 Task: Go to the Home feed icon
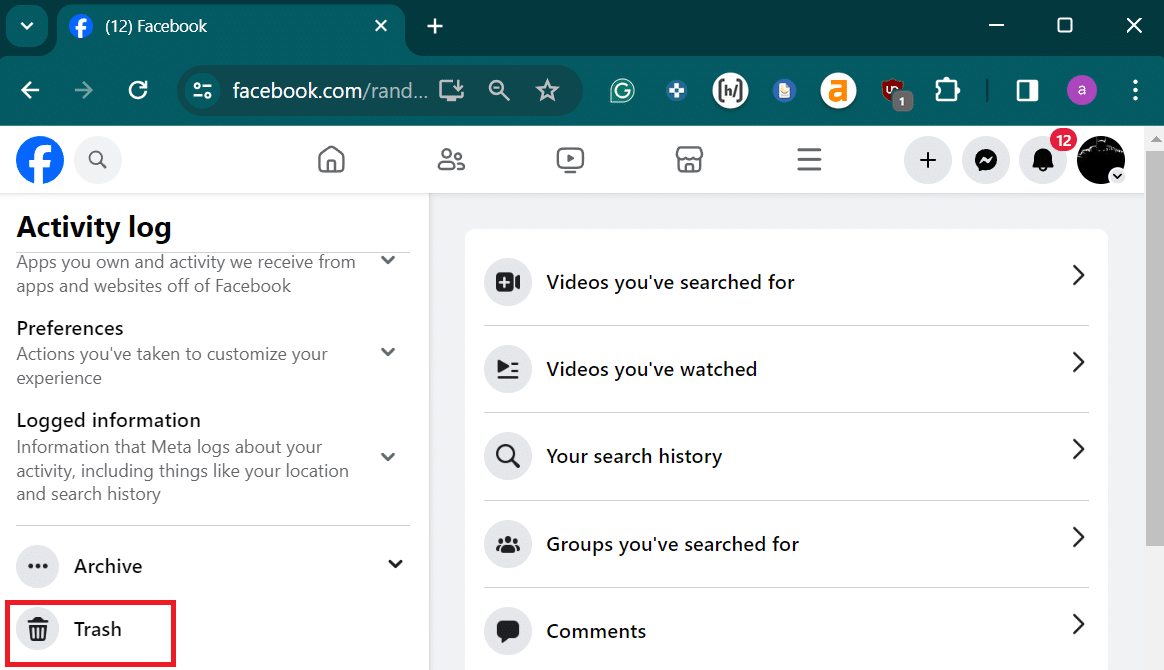[331, 160]
